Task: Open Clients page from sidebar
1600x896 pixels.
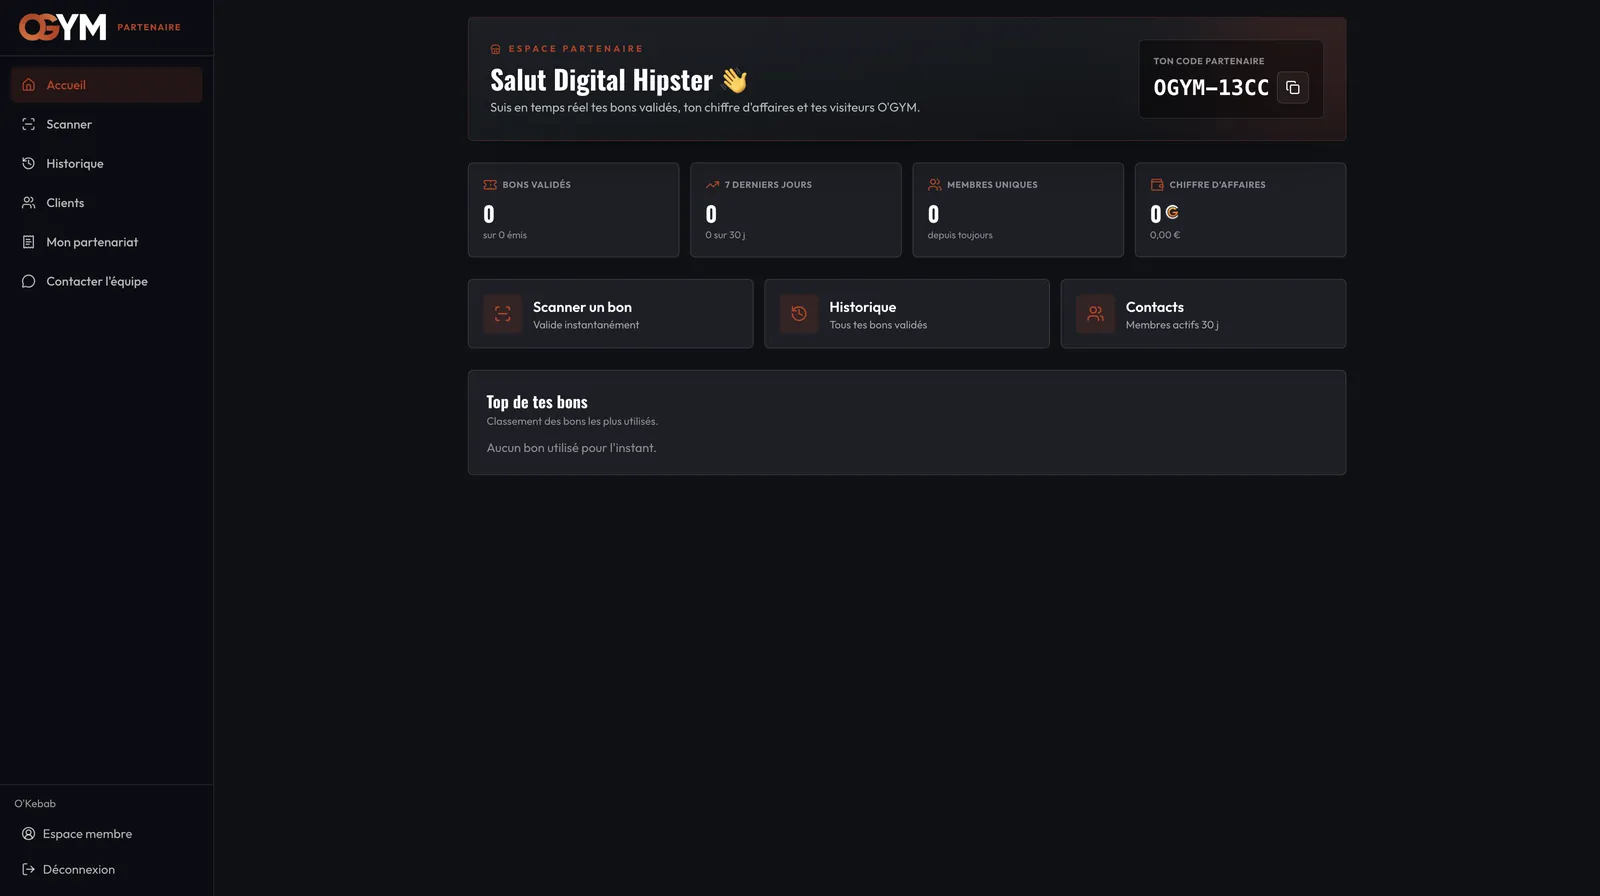Action: (x=107, y=202)
